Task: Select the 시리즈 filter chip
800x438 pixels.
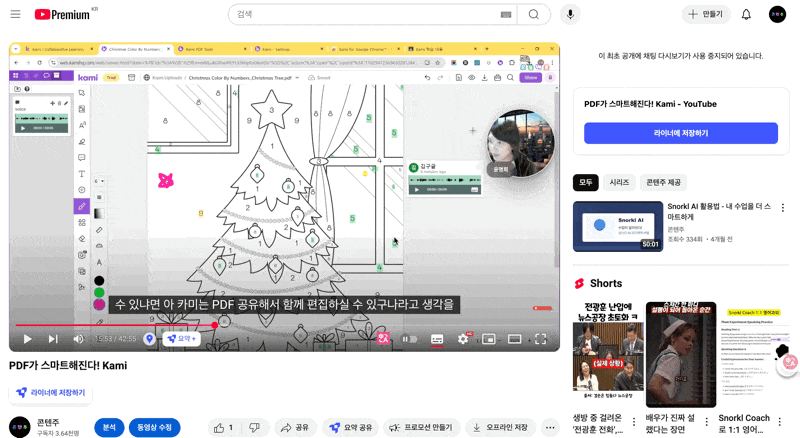Action: pyautogui.click(x=619, y=182)
